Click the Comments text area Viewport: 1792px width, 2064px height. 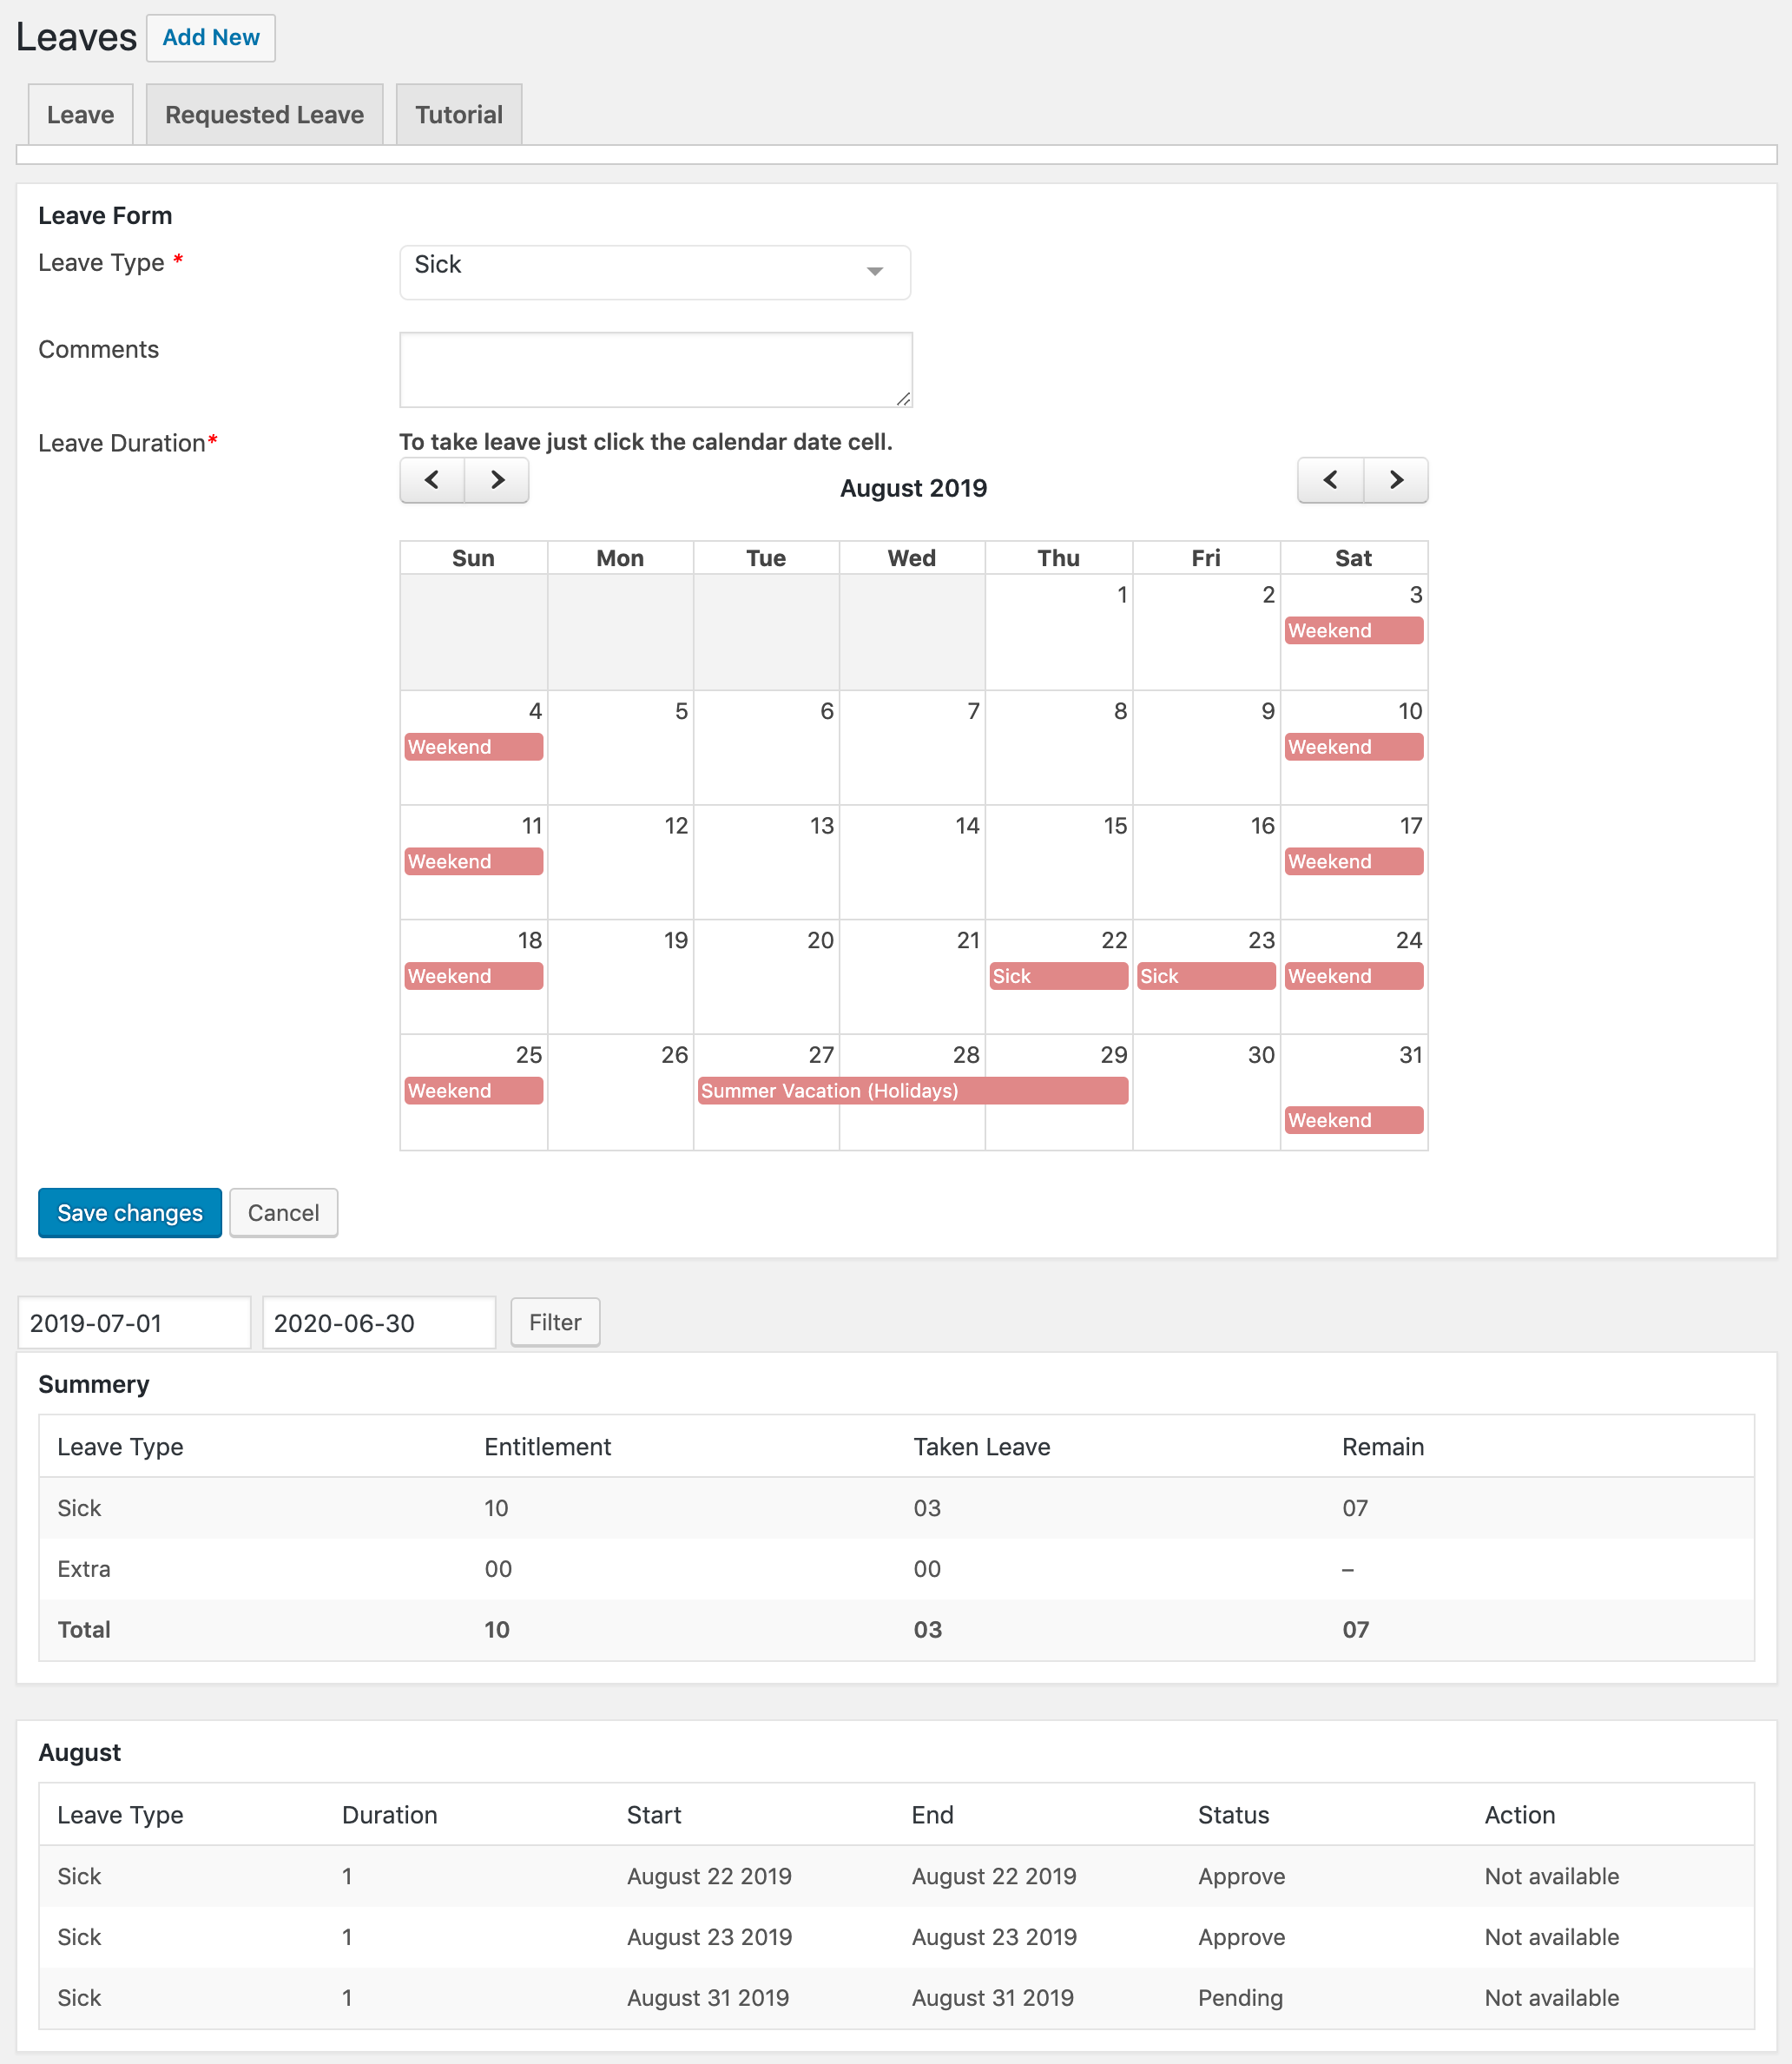pyautogui.click(x=655, y=369)
